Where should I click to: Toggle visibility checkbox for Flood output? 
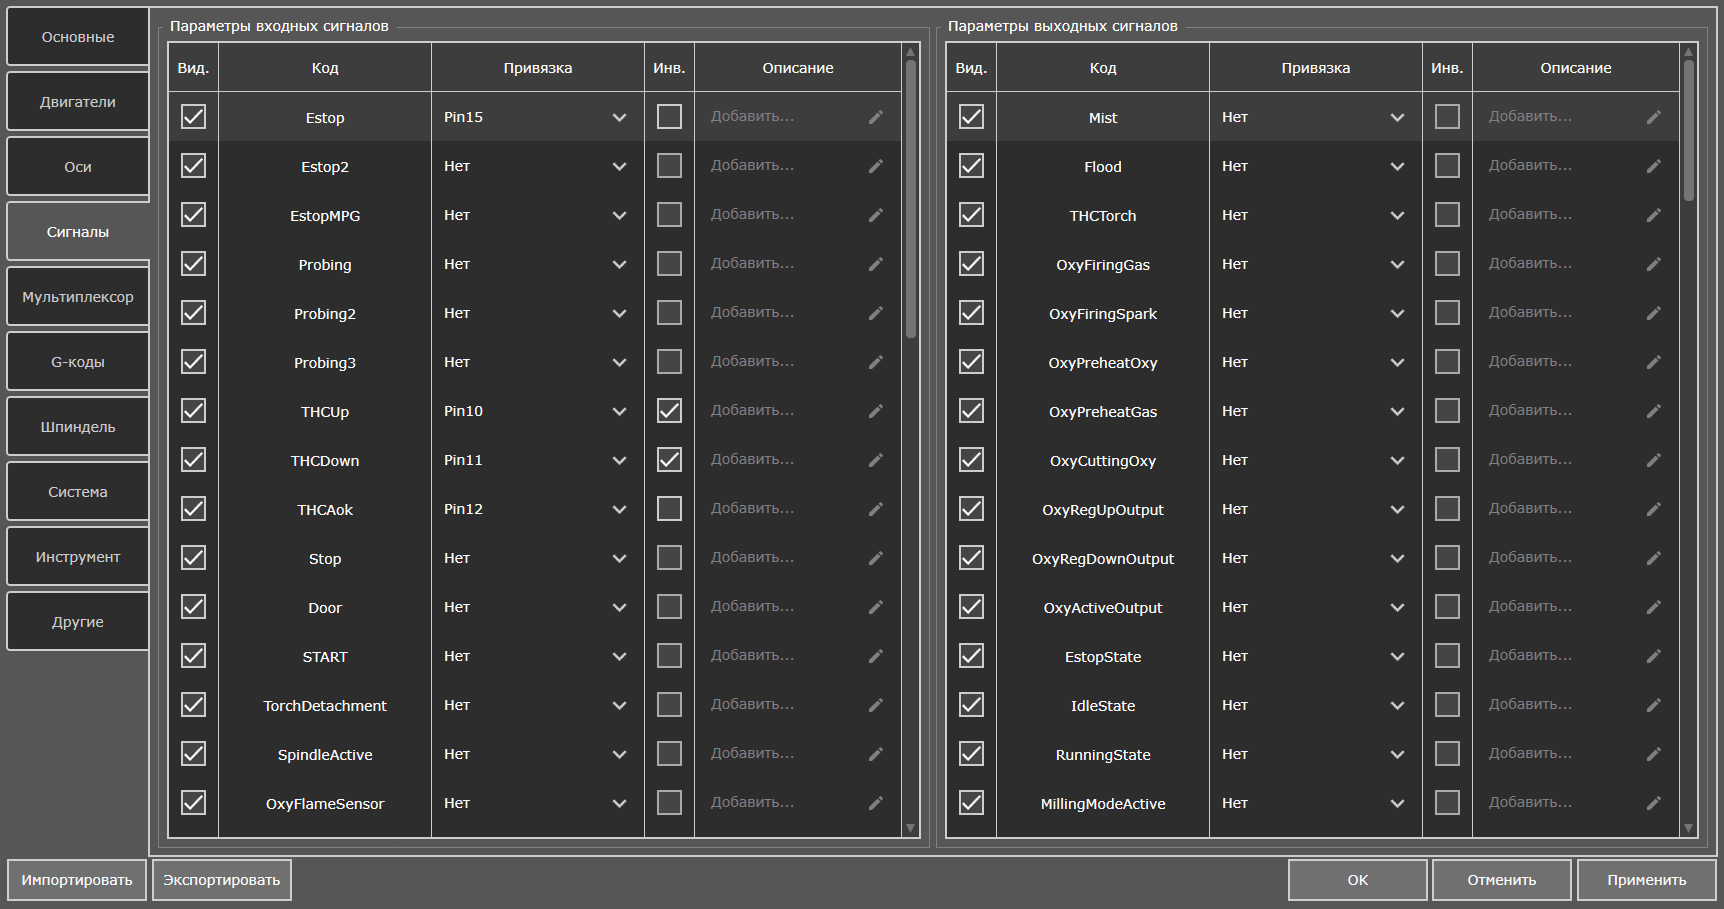point(971,166)
